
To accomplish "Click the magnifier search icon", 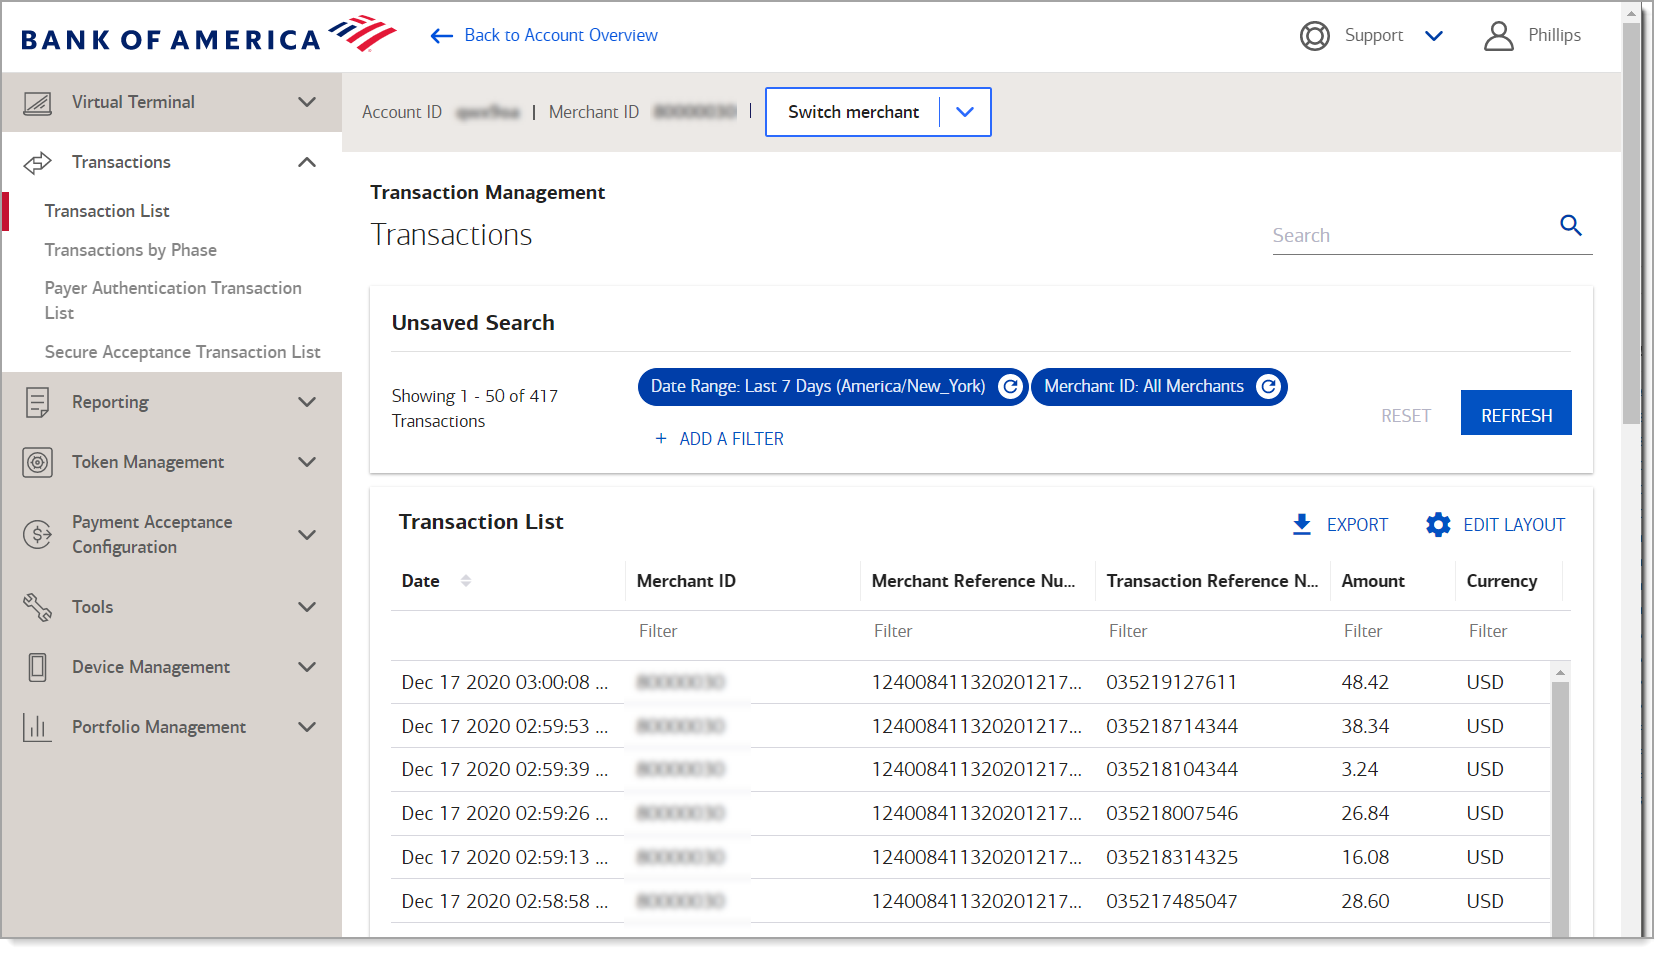I will (1570, 226).
